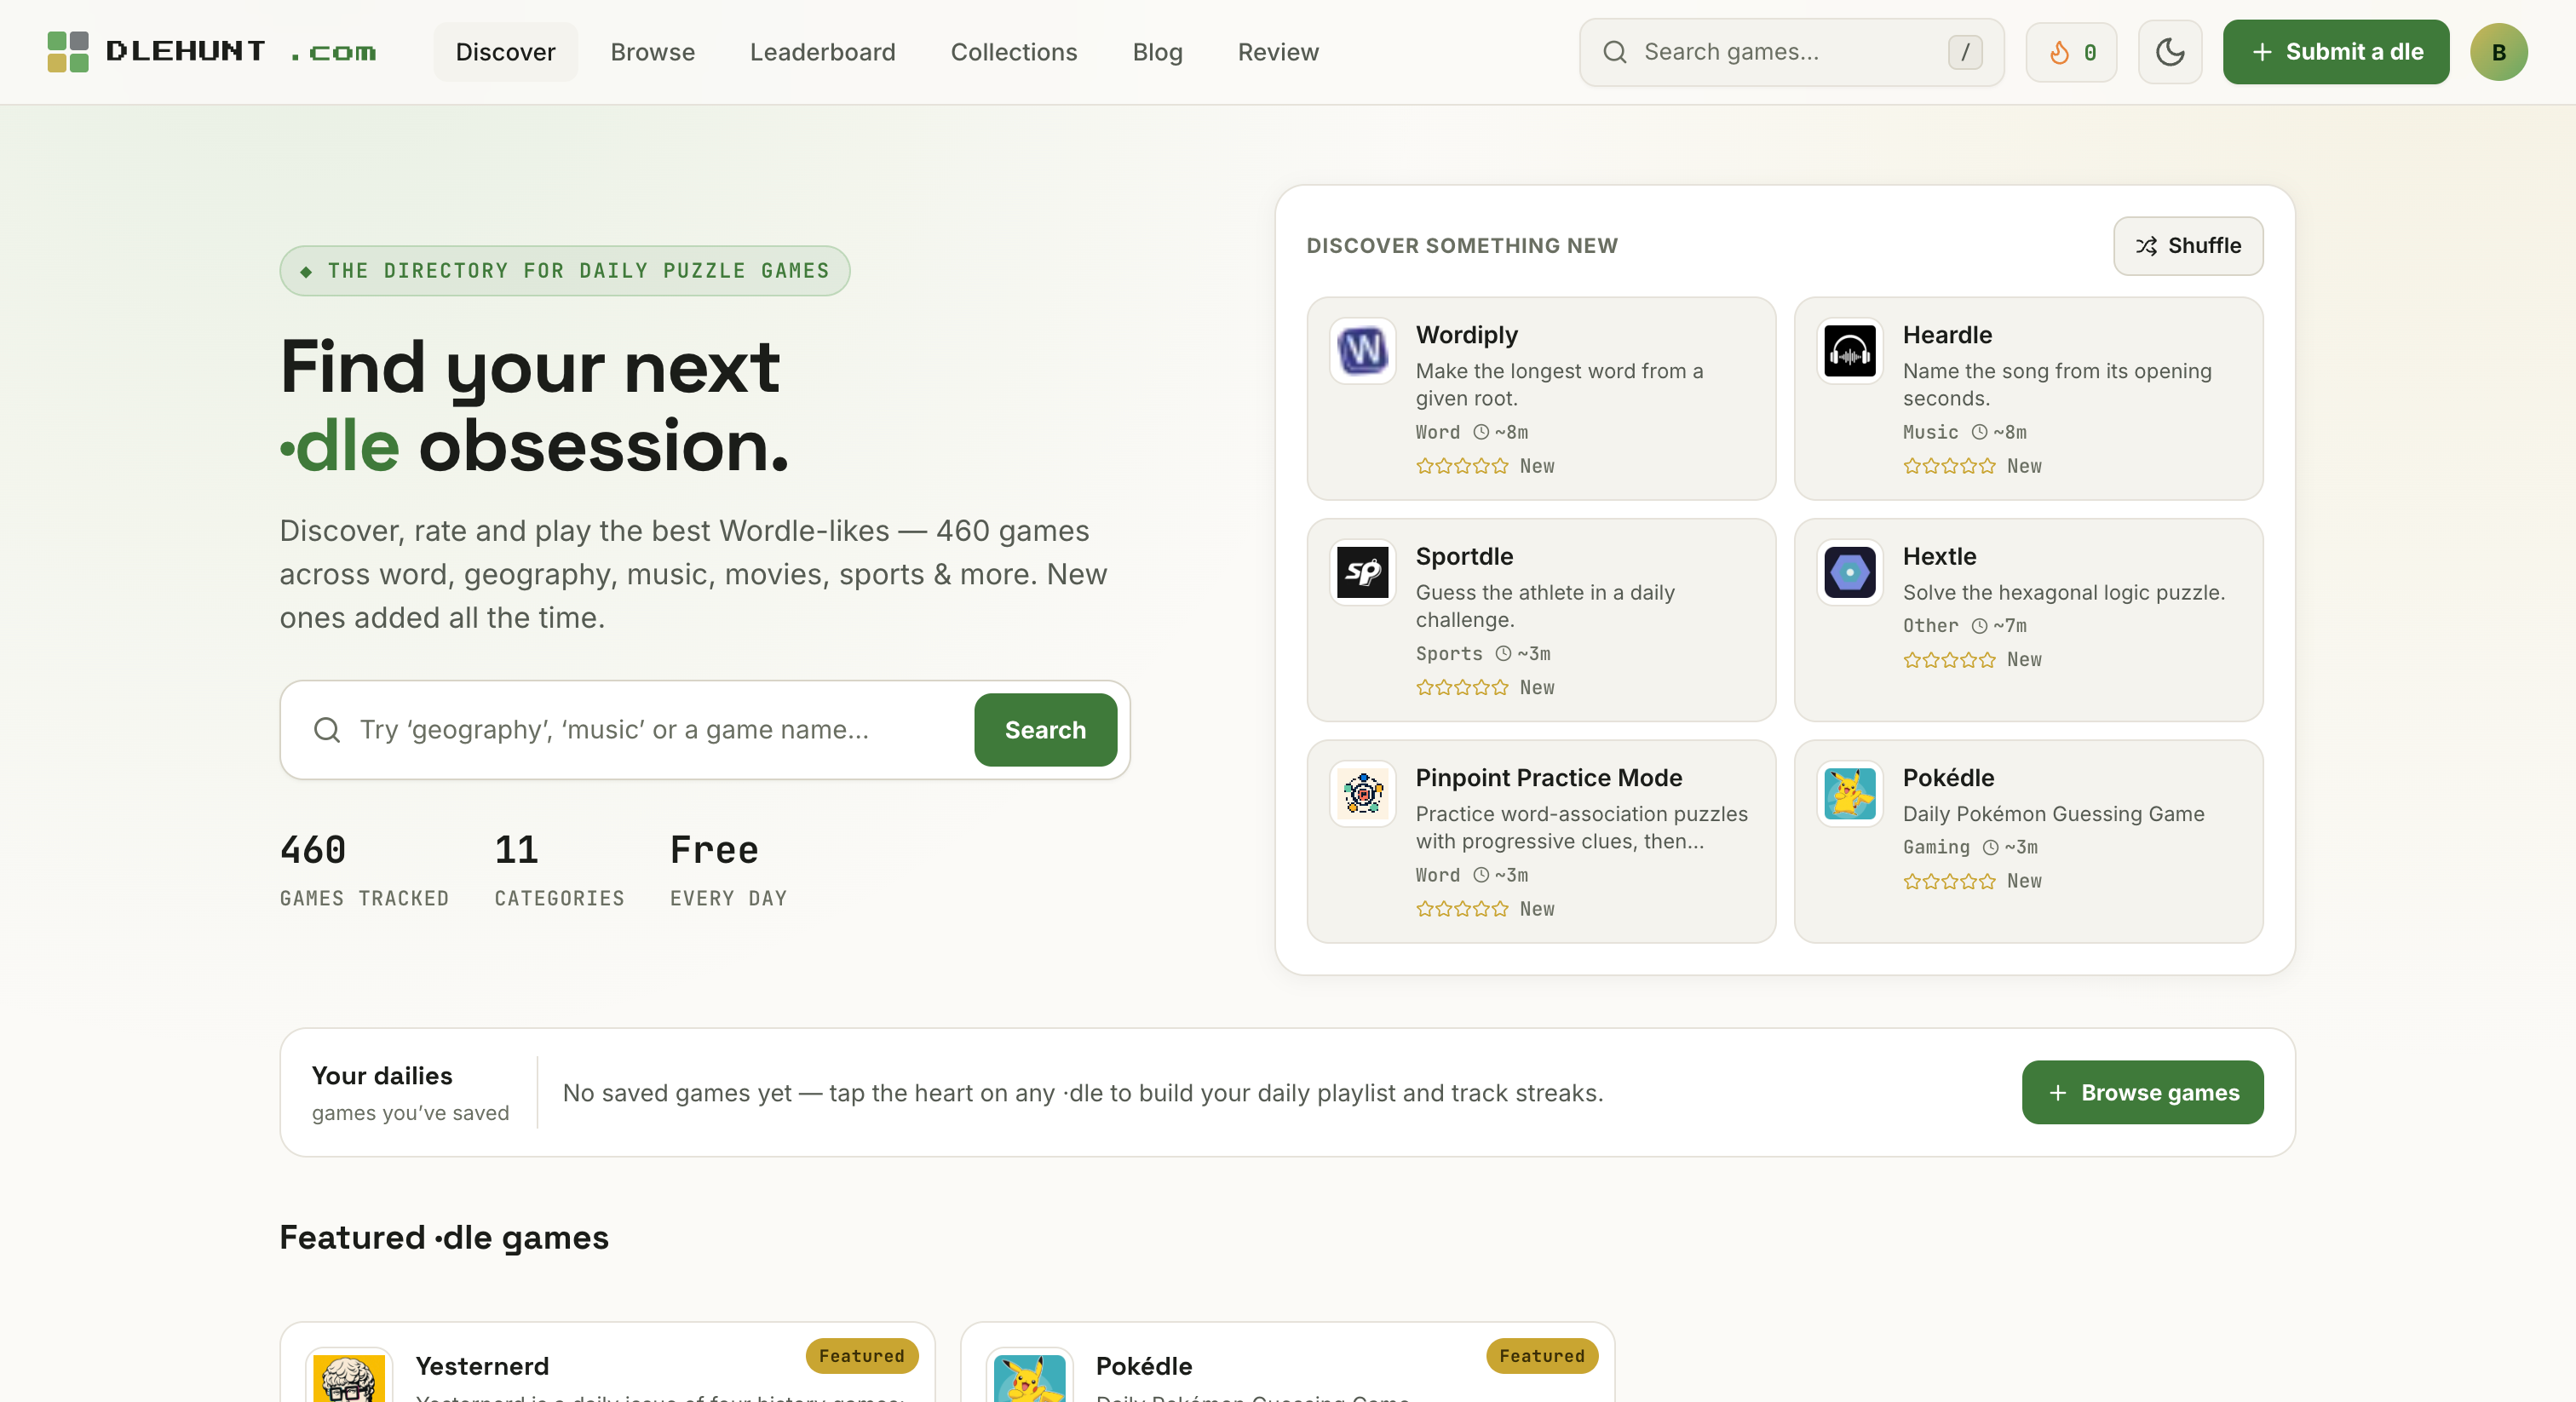Open the user avatar B menu
The image size is (2576, 1402).
tap(2498, 52)
